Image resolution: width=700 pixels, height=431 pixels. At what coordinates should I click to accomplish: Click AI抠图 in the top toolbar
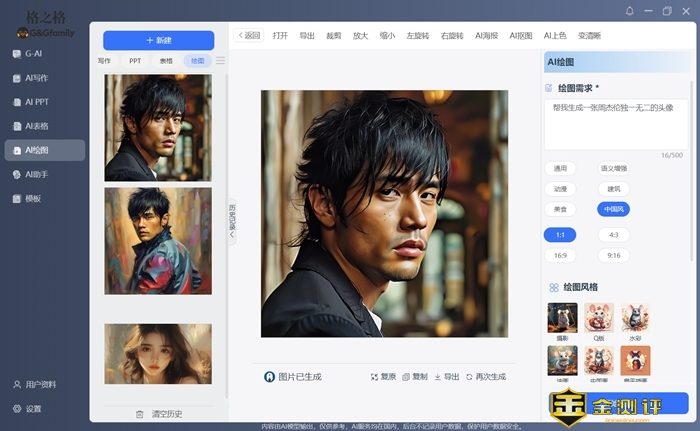pyautogui.click(x=521, y=35)
